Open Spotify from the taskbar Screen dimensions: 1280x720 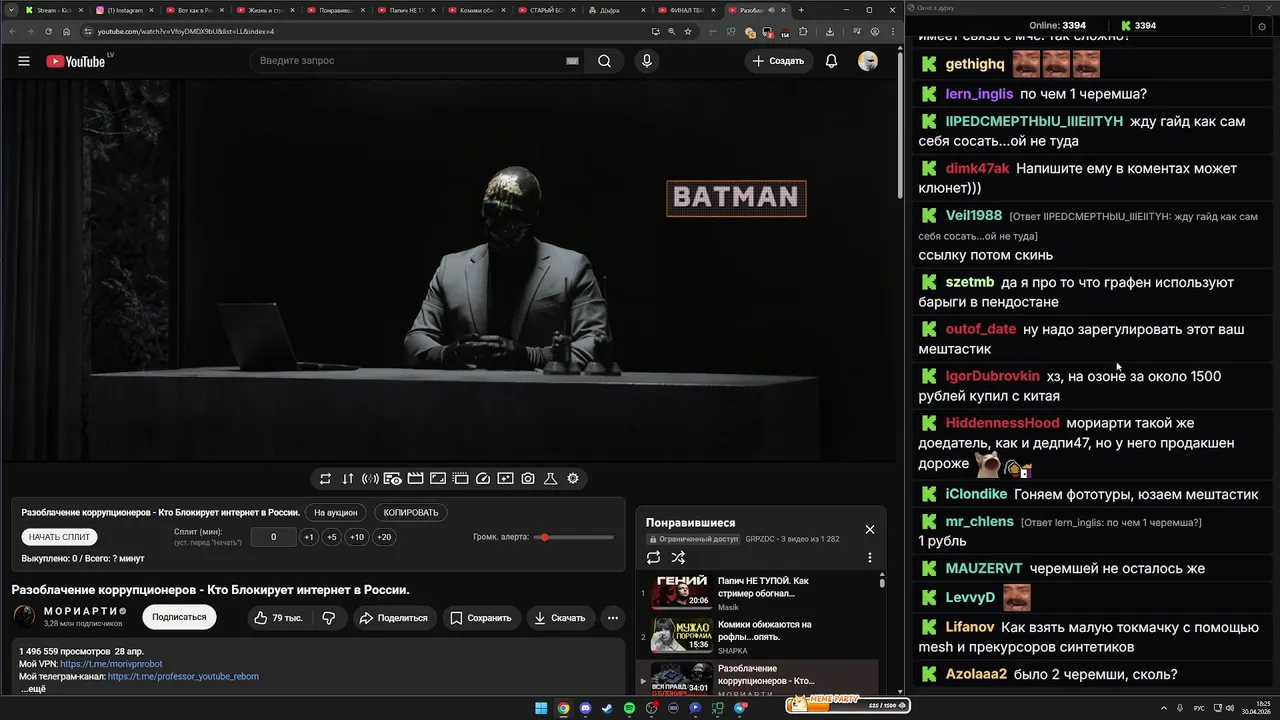[x=629, y=708]
